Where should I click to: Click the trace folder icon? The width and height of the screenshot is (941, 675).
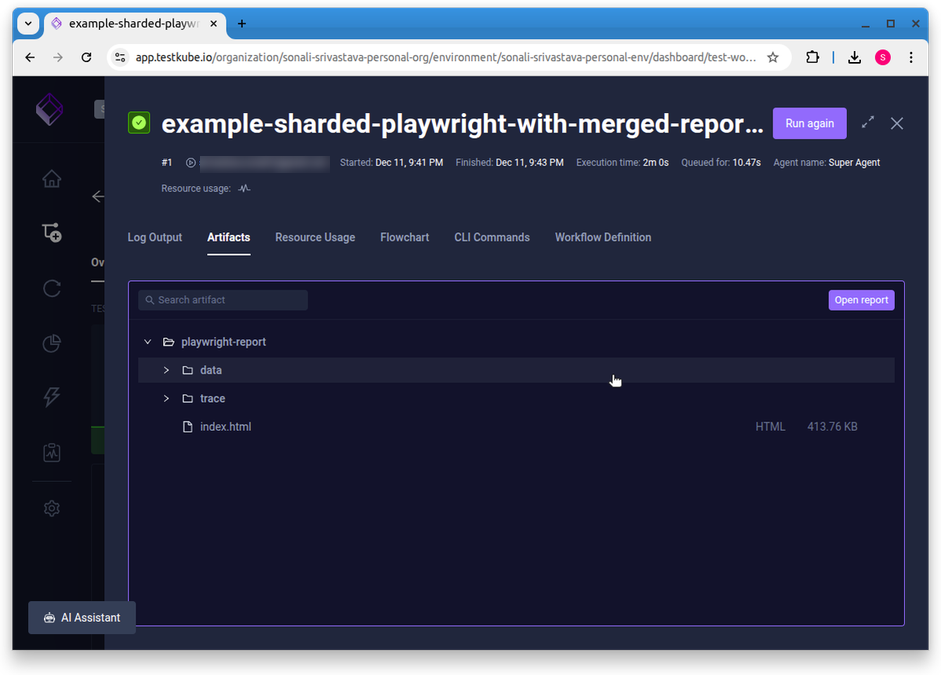(x=188, y=398)
